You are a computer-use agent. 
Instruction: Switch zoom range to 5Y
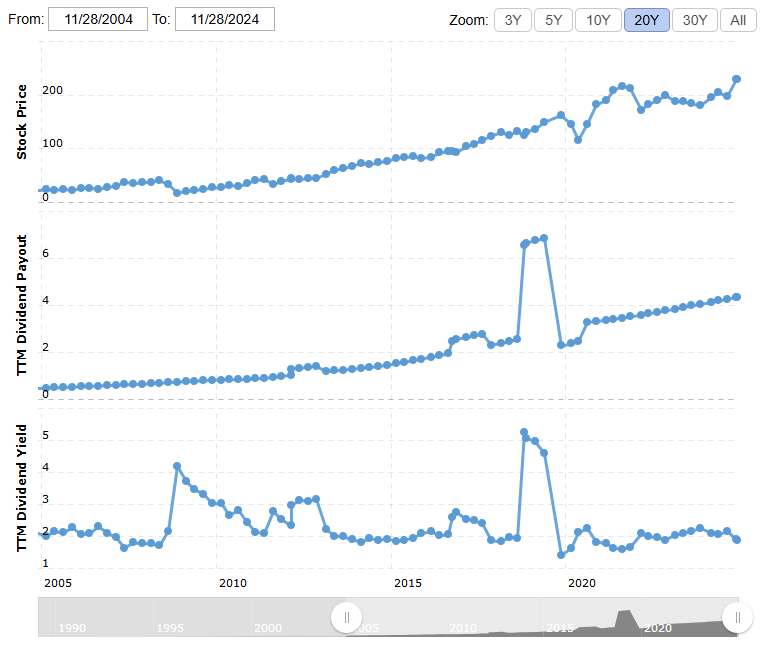point(554,20)
